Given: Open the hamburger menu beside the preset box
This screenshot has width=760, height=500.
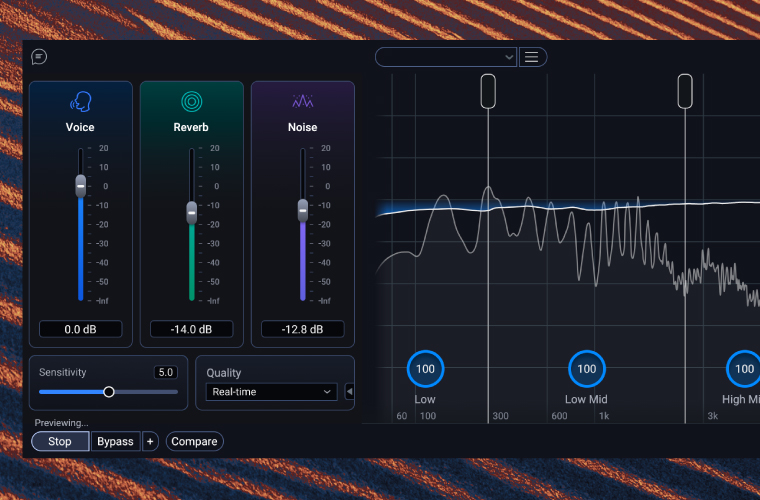Looking at the screenshot, I should pos(532,57).
